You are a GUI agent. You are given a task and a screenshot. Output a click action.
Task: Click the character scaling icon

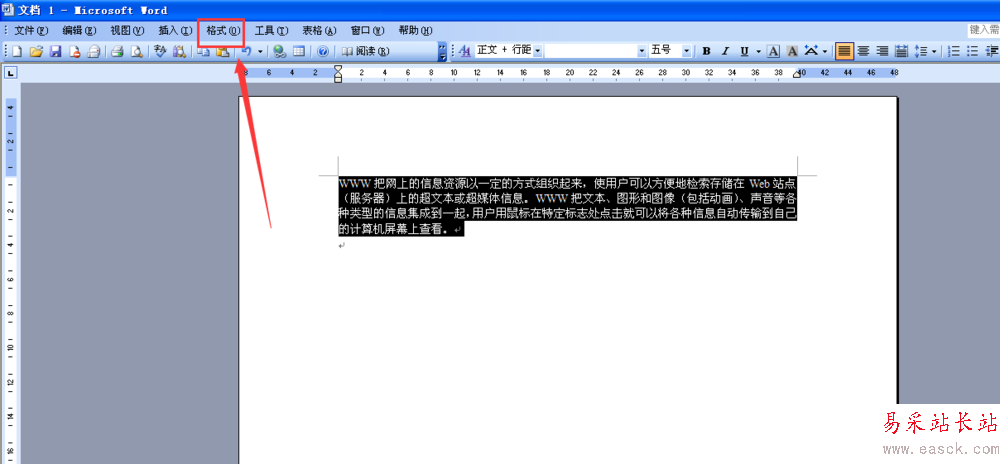pyautogui.click(x=811, y=51)
